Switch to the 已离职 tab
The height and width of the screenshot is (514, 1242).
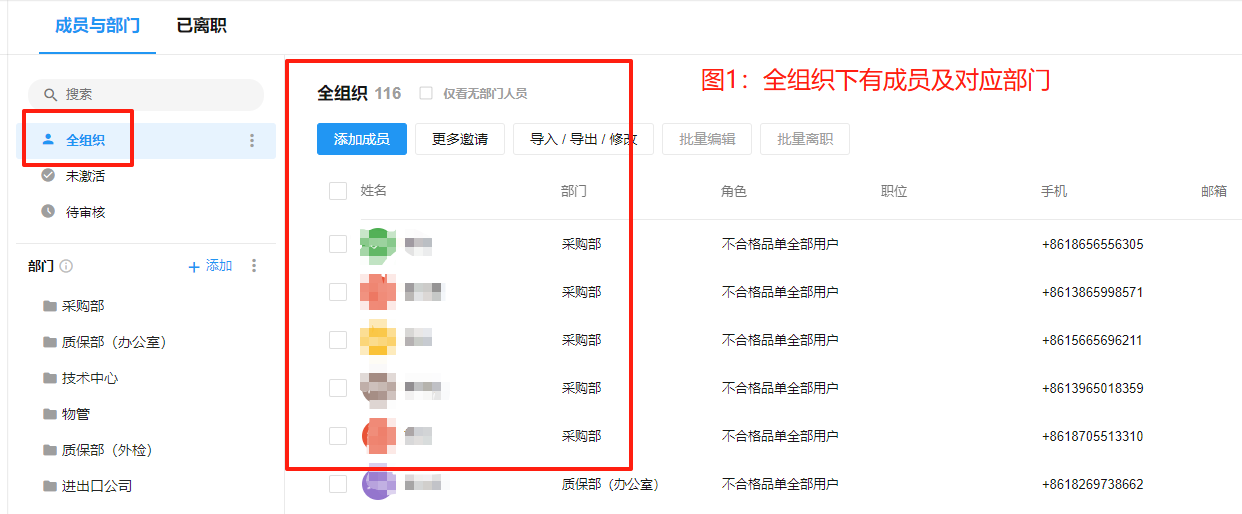[201, 26]
